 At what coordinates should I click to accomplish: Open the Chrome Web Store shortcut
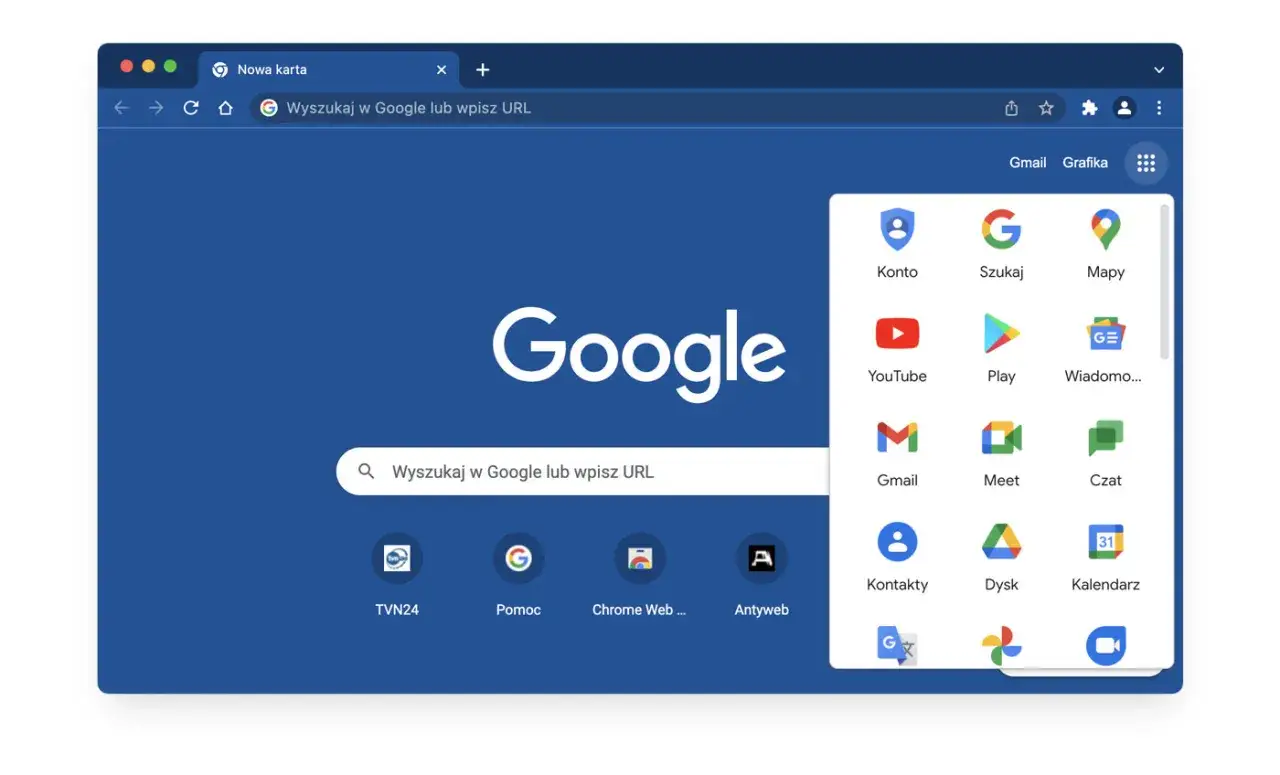(640, 576)
